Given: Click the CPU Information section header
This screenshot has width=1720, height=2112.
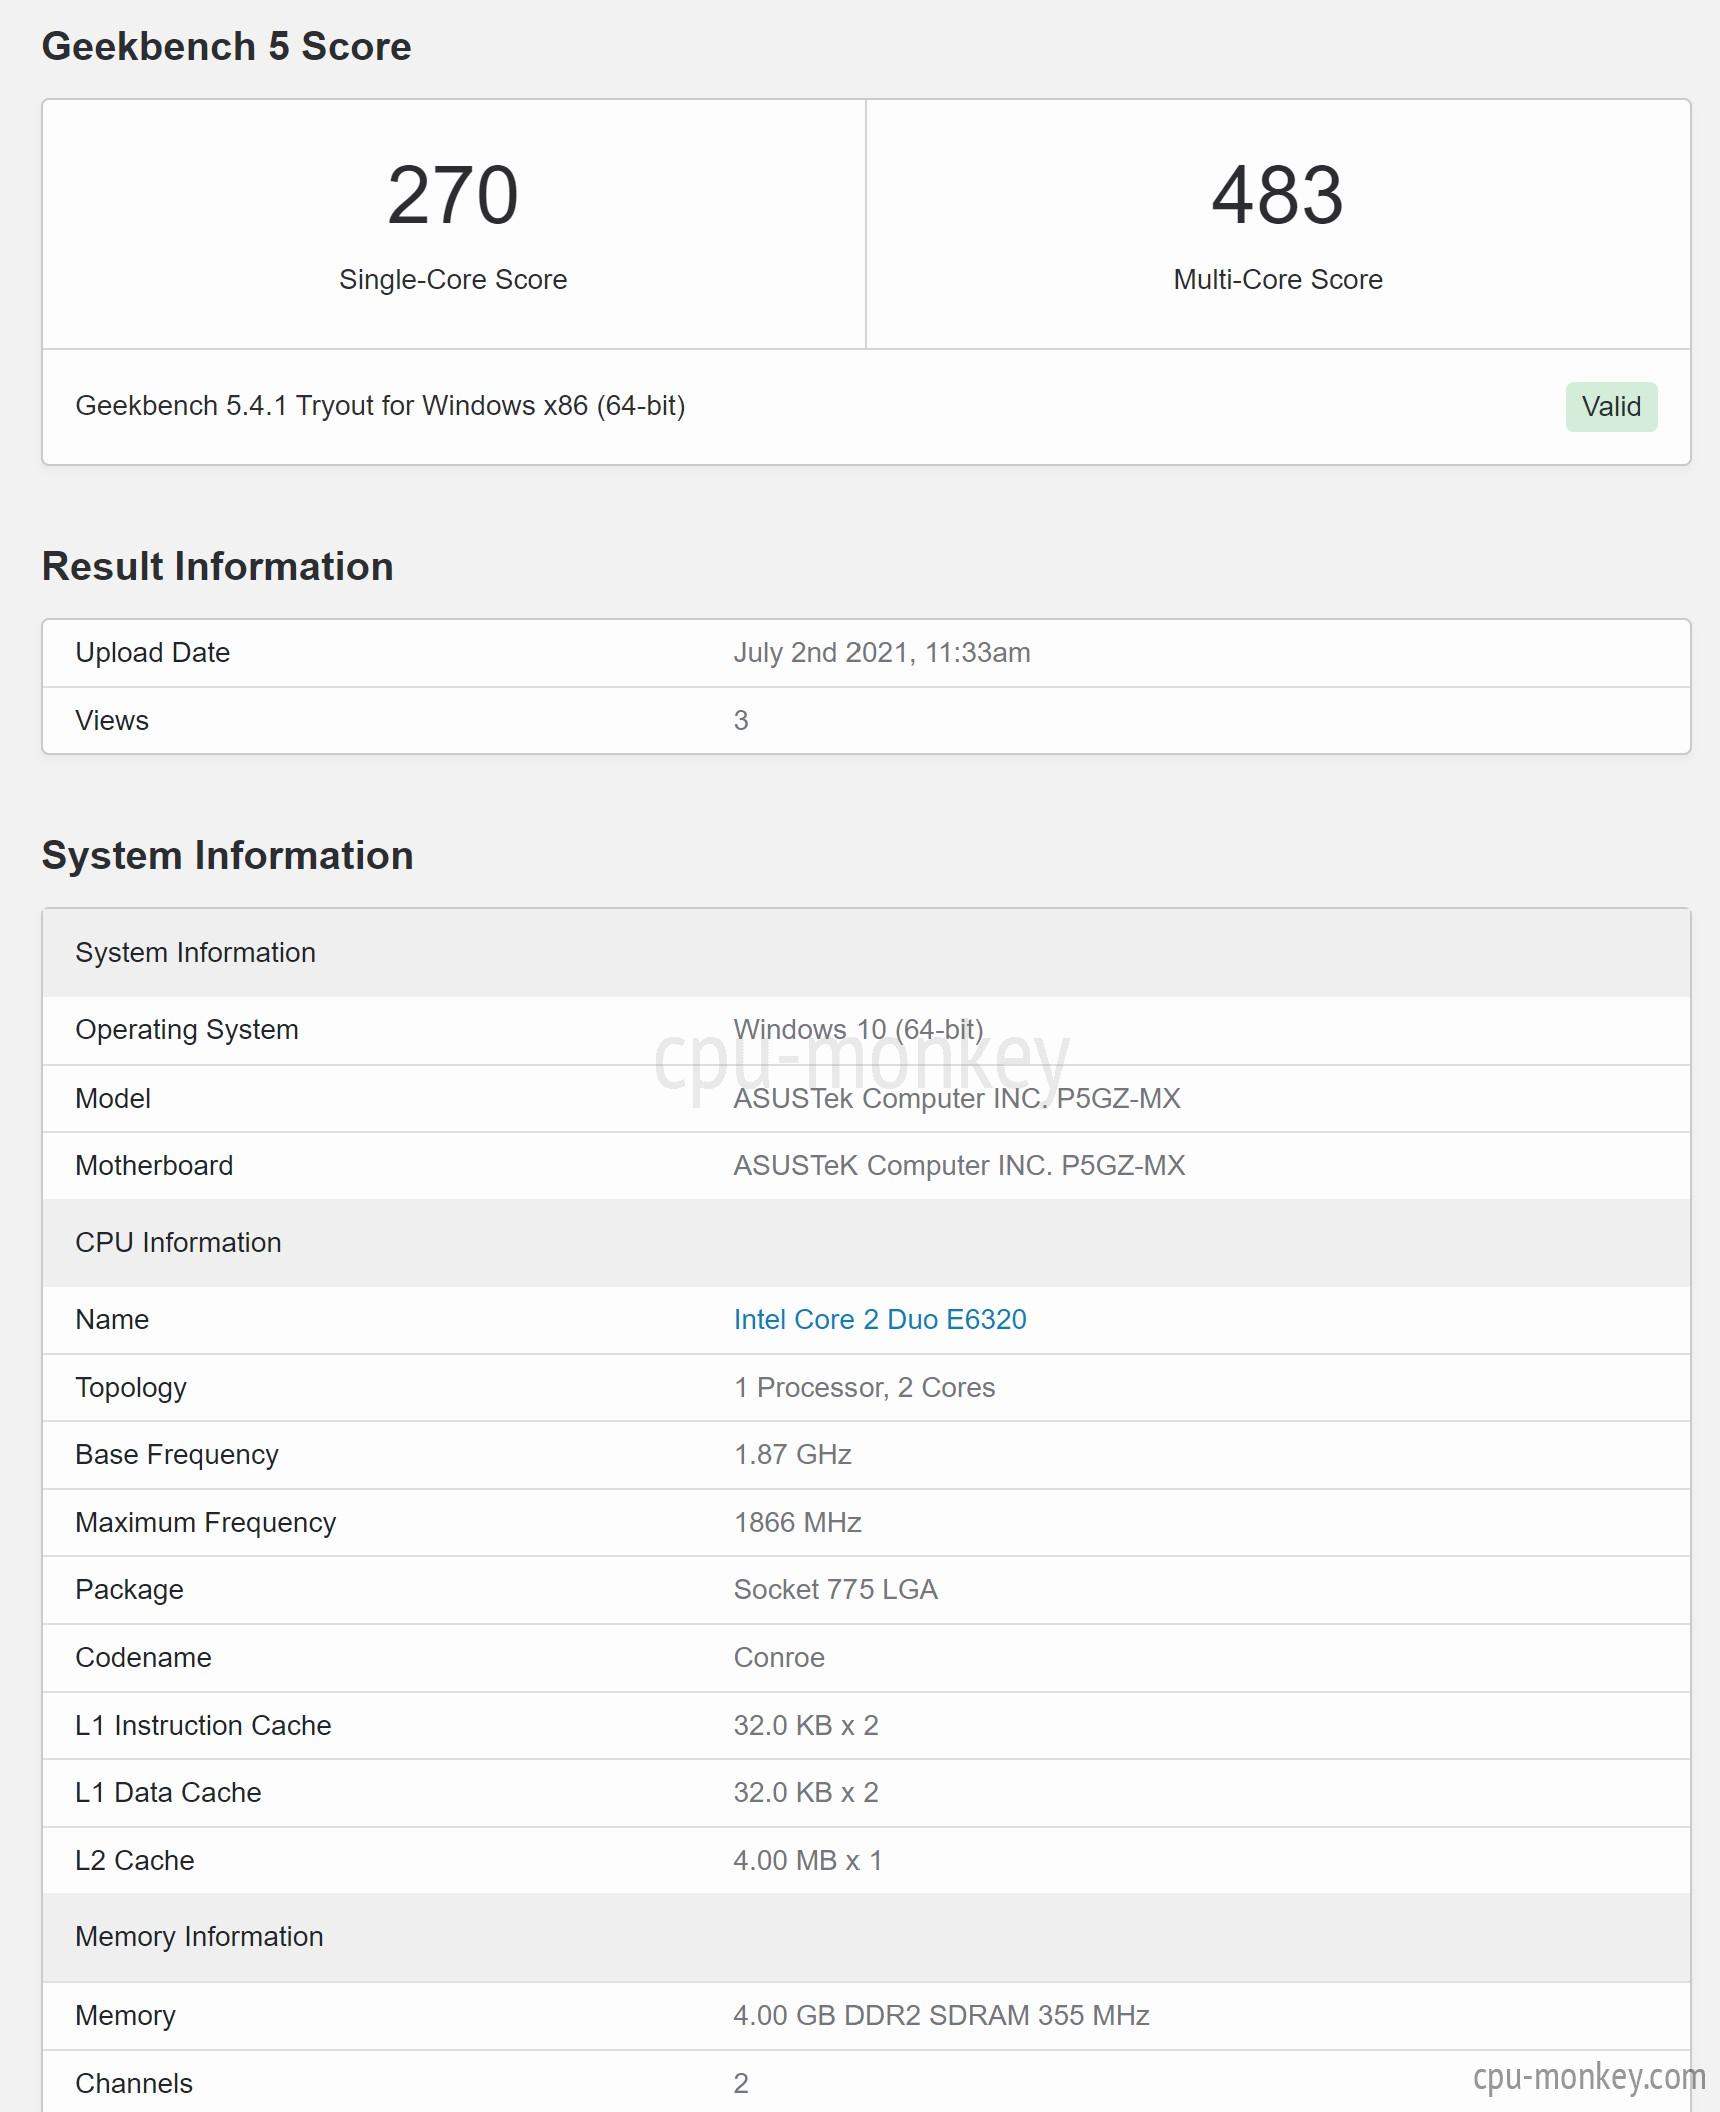Looking at the screenshot, I should 866,1242.
